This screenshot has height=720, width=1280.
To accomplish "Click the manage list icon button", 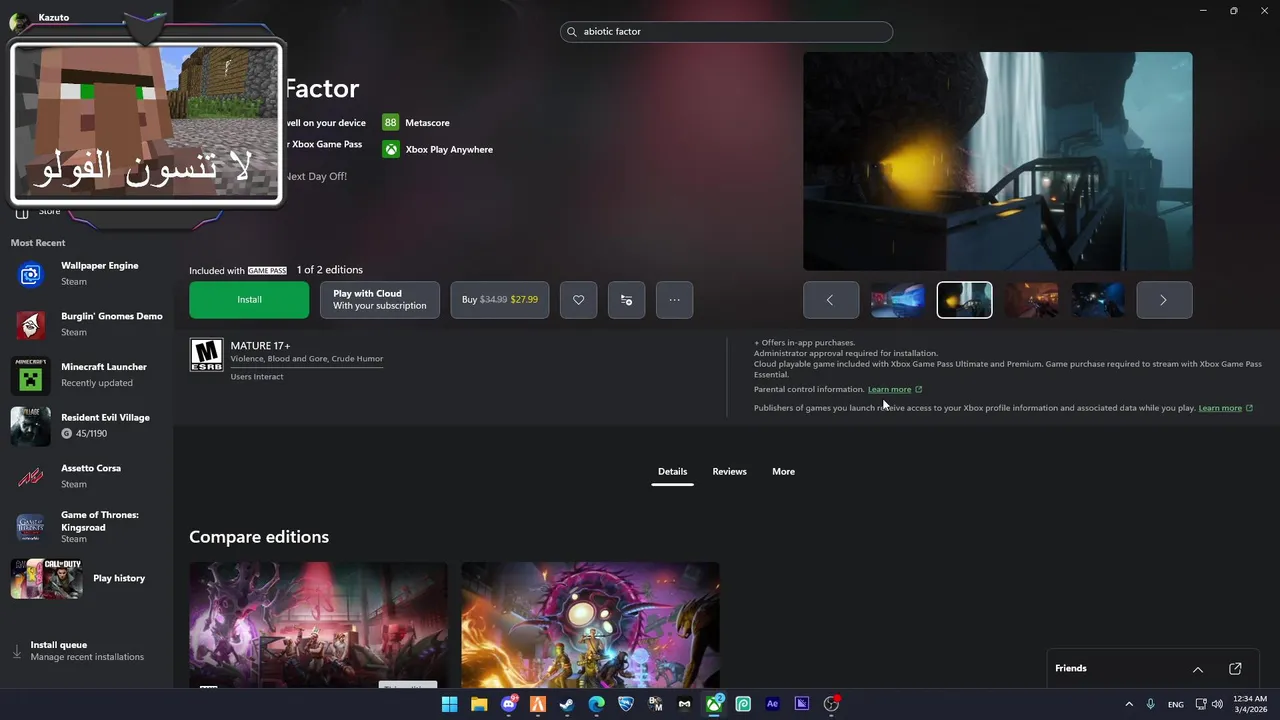I will [x=626, y=300].
